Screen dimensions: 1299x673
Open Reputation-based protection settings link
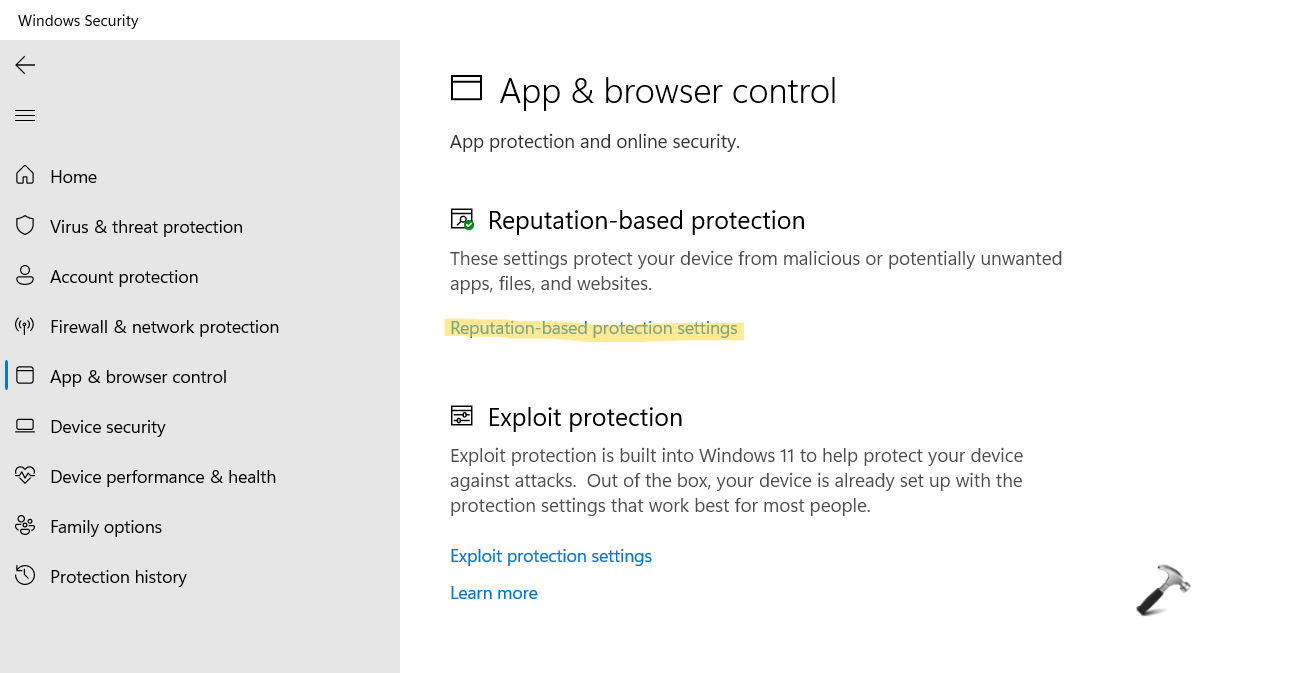coord(593,328)
